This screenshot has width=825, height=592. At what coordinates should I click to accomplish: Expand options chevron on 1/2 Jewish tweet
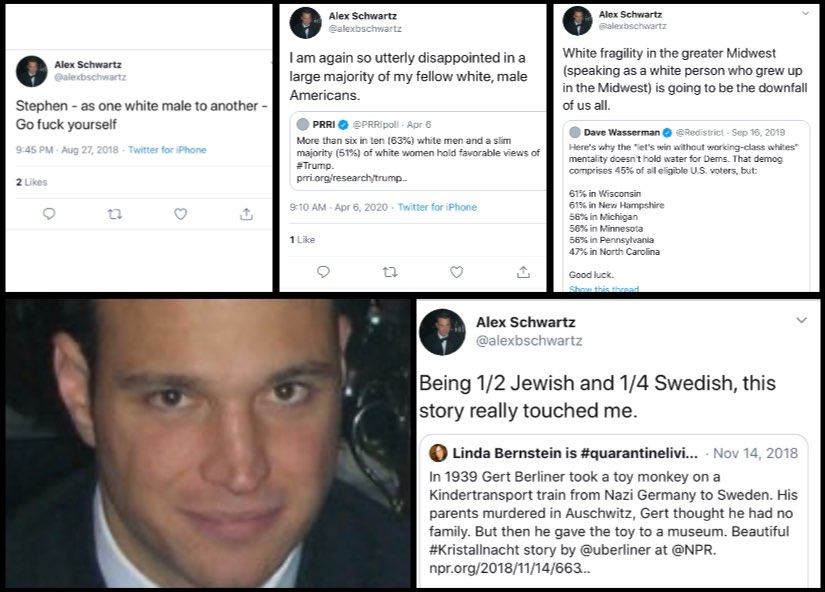point(801,320)
